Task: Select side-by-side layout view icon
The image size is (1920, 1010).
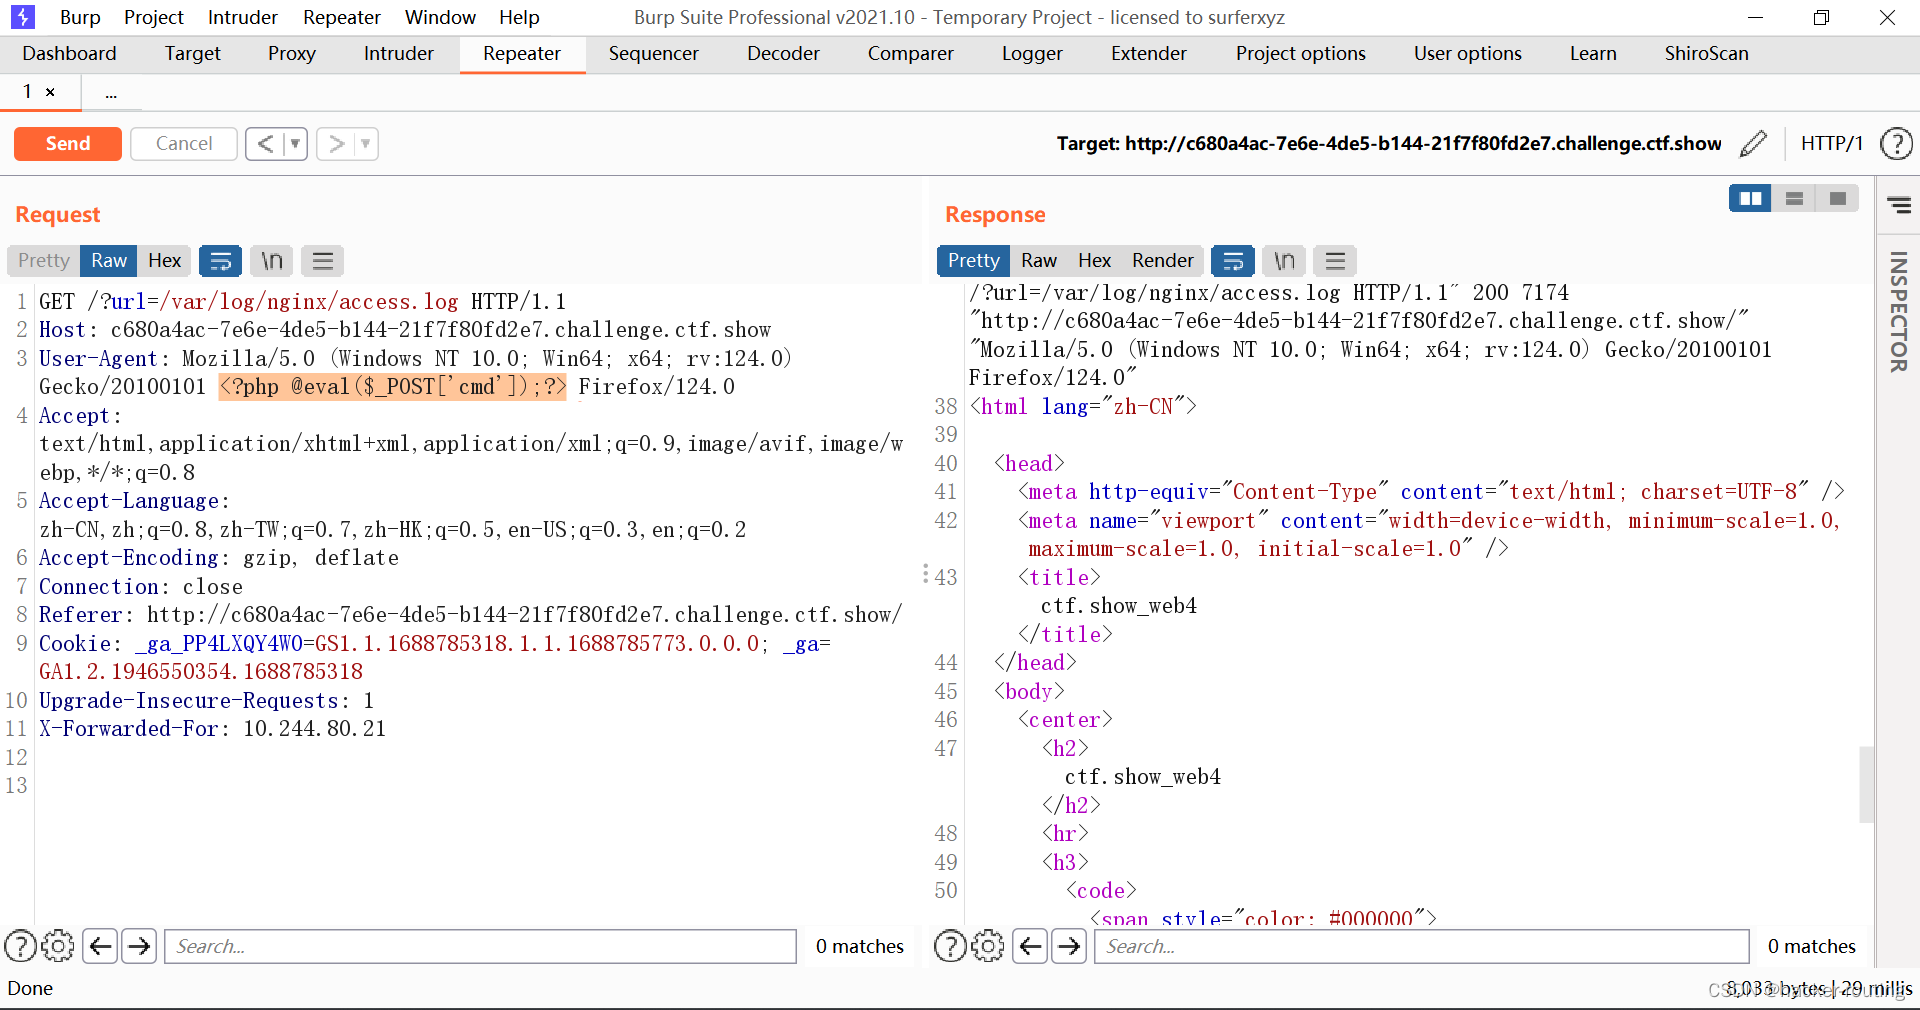Action: (1750, 199)
